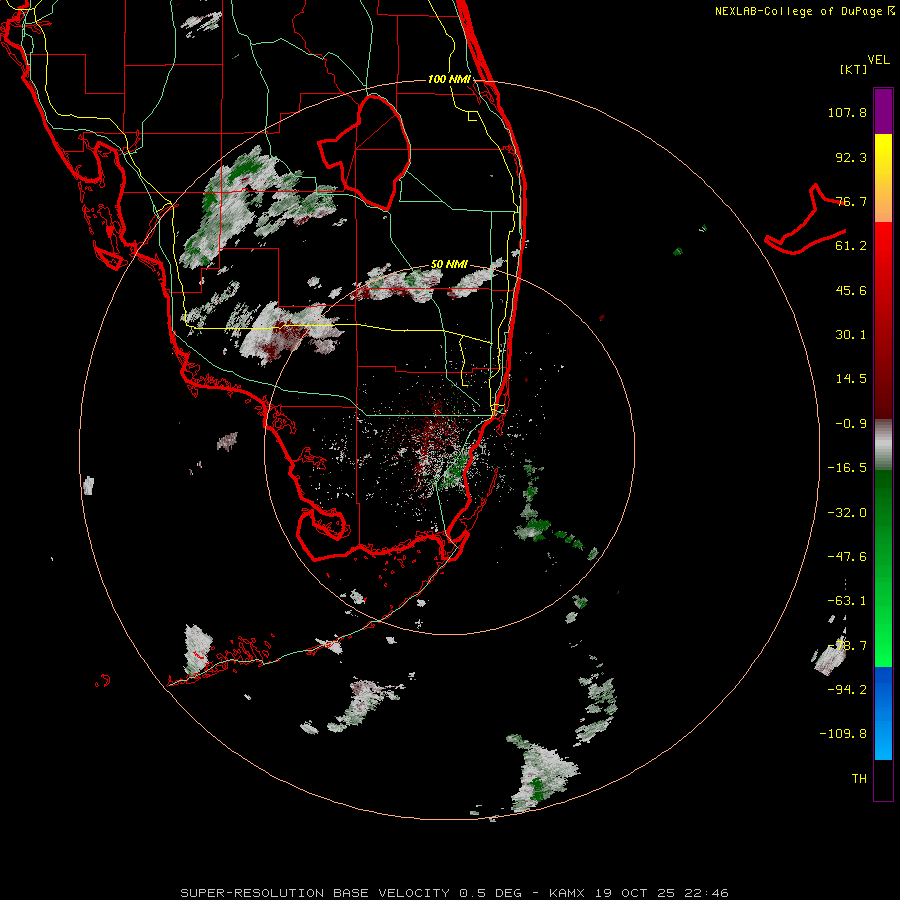Click the 92.3 scale value

click(851, 157)
